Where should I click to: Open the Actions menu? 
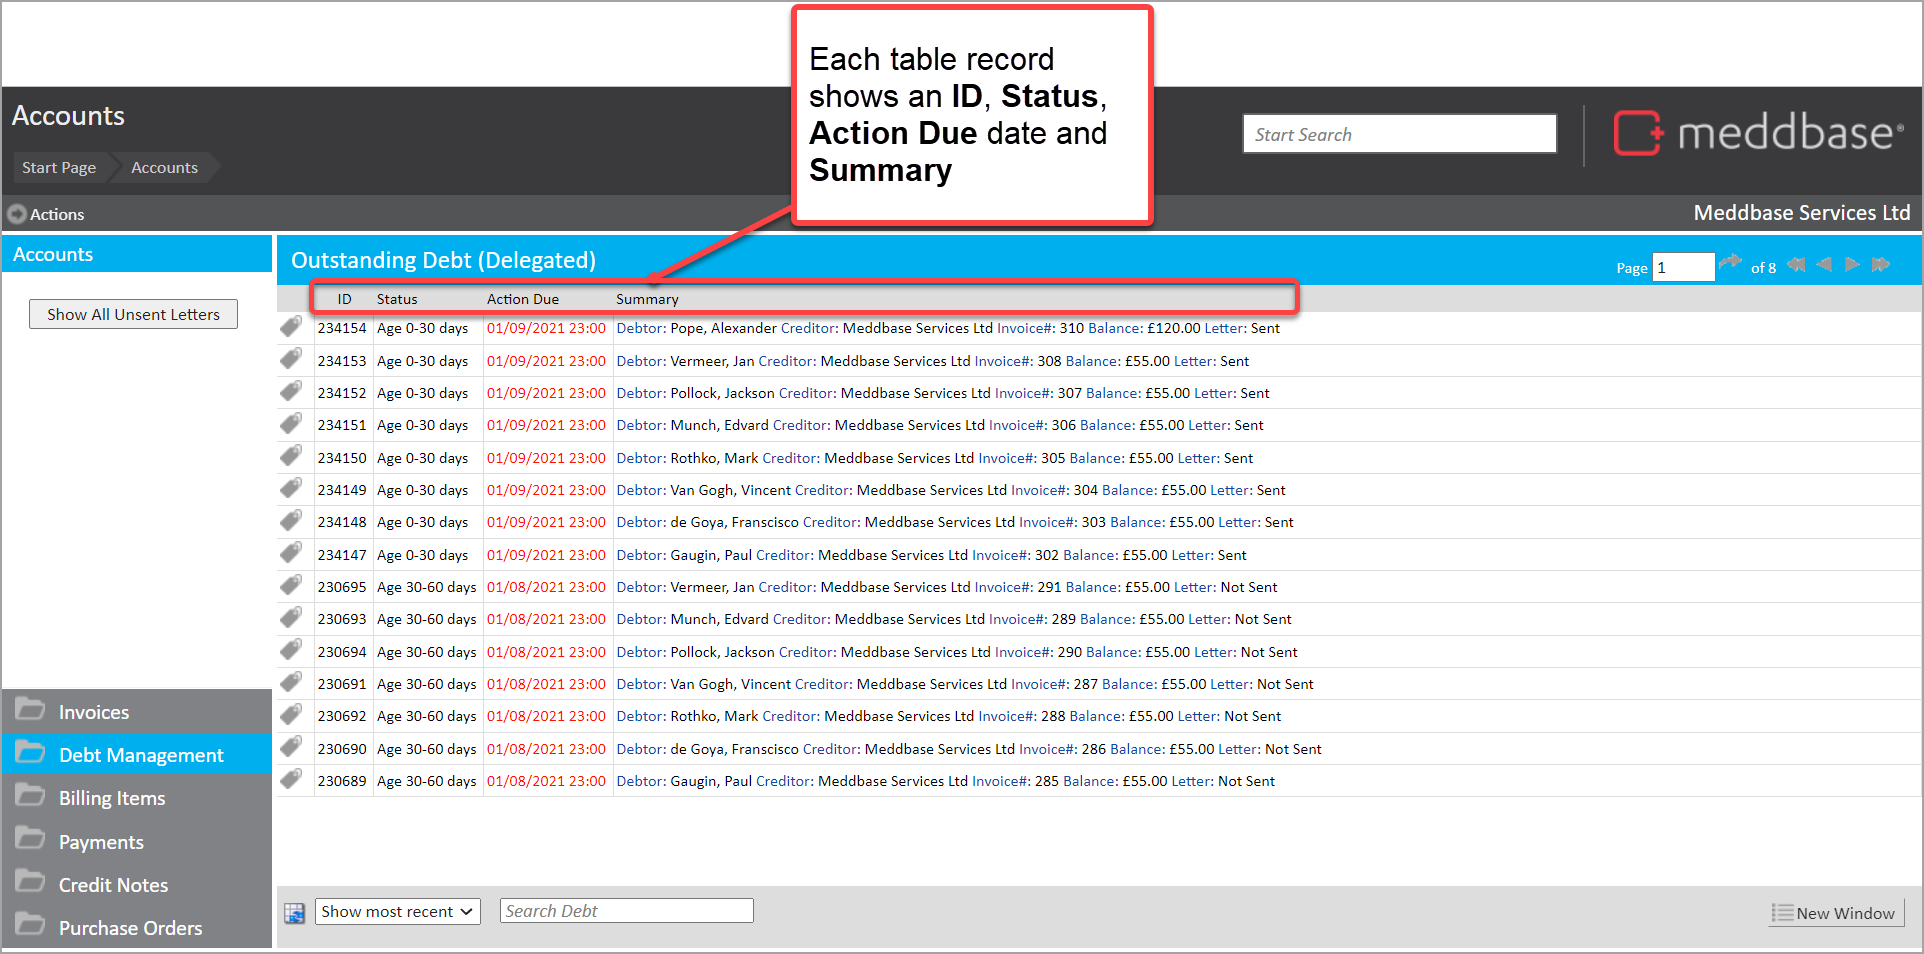point(46,214)
